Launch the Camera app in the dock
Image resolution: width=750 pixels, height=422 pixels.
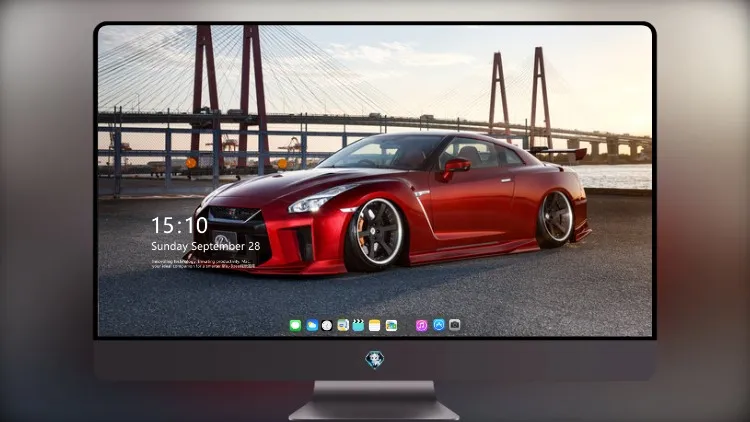[455, 325]
